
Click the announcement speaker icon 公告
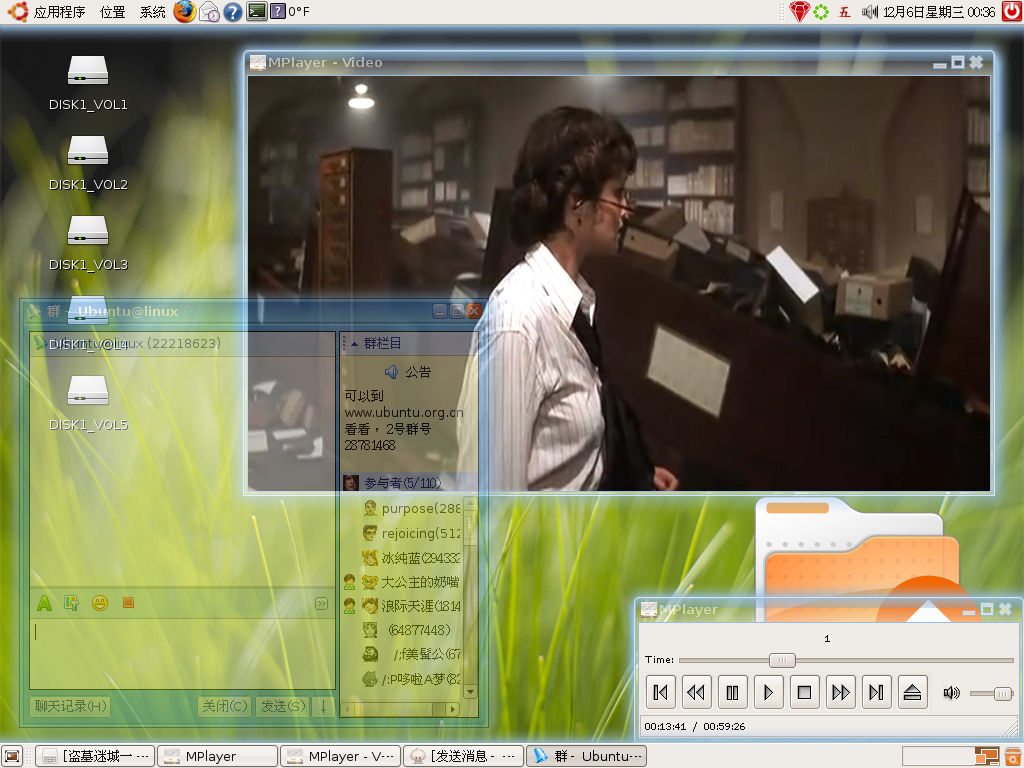coord(391,372)
